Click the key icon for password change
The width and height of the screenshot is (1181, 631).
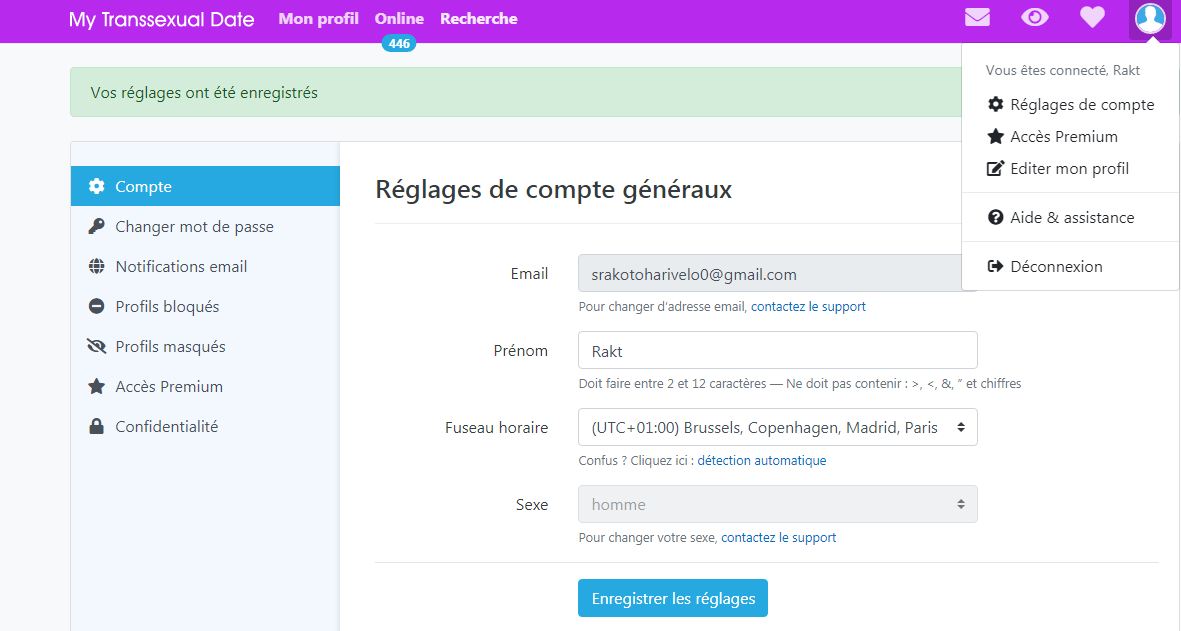pos(97,226)
